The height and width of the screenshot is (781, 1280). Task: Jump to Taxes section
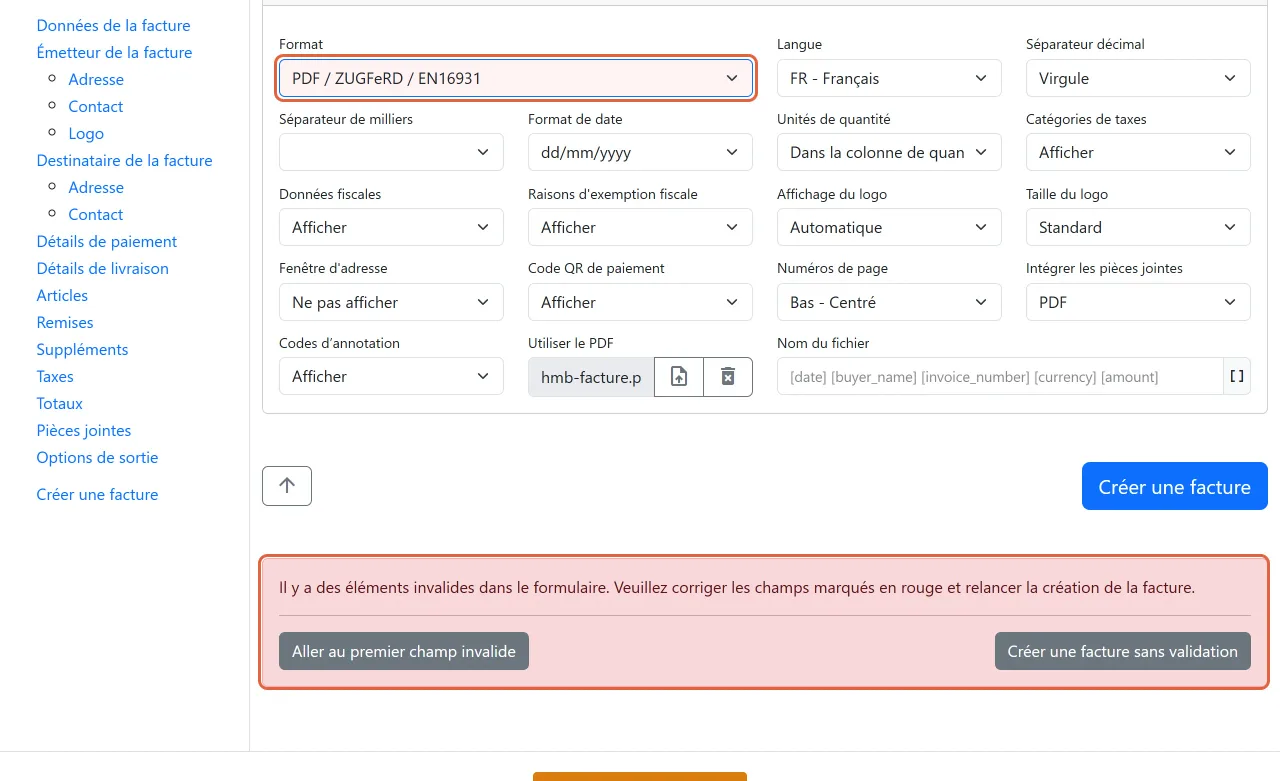[x=55, y=376]
